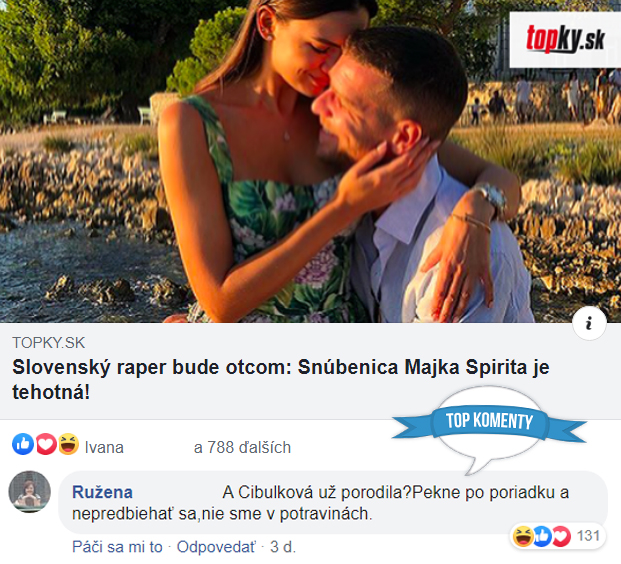Click the like reaction icon under the article
Viewport: 621px width, 564px height.
[x=23, y=444]
